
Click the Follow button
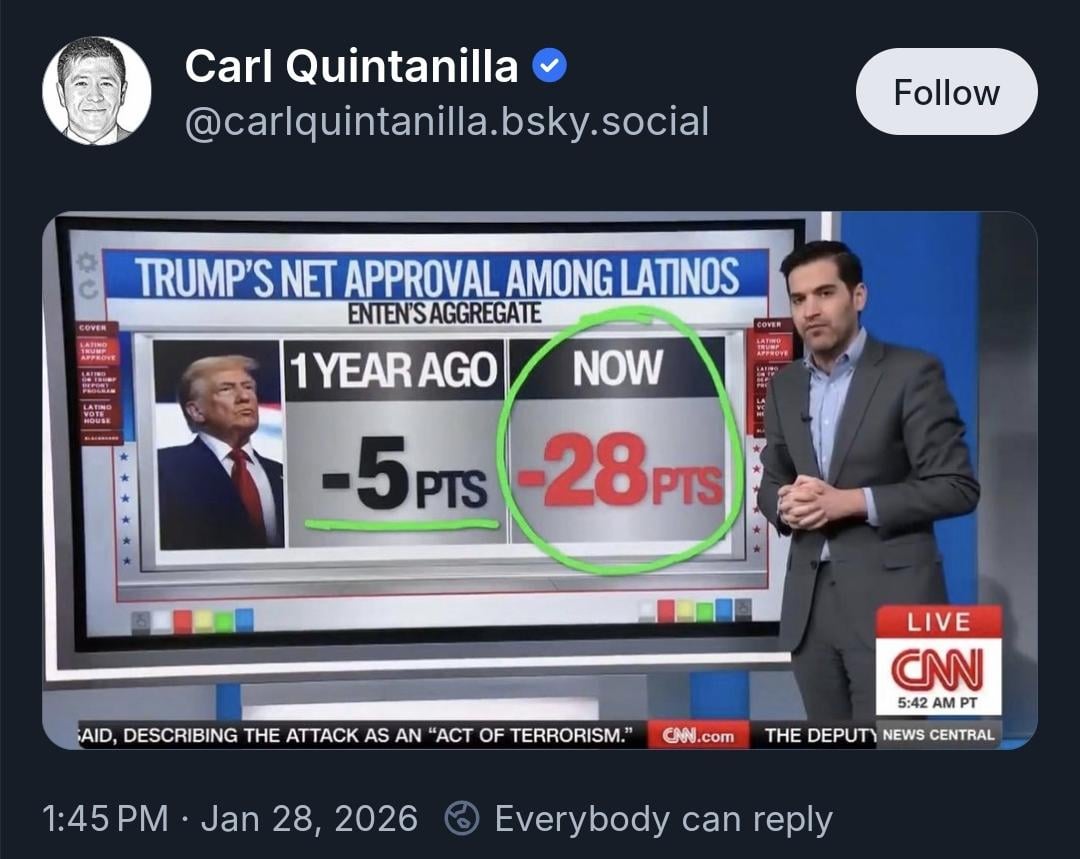coord(946,92)
